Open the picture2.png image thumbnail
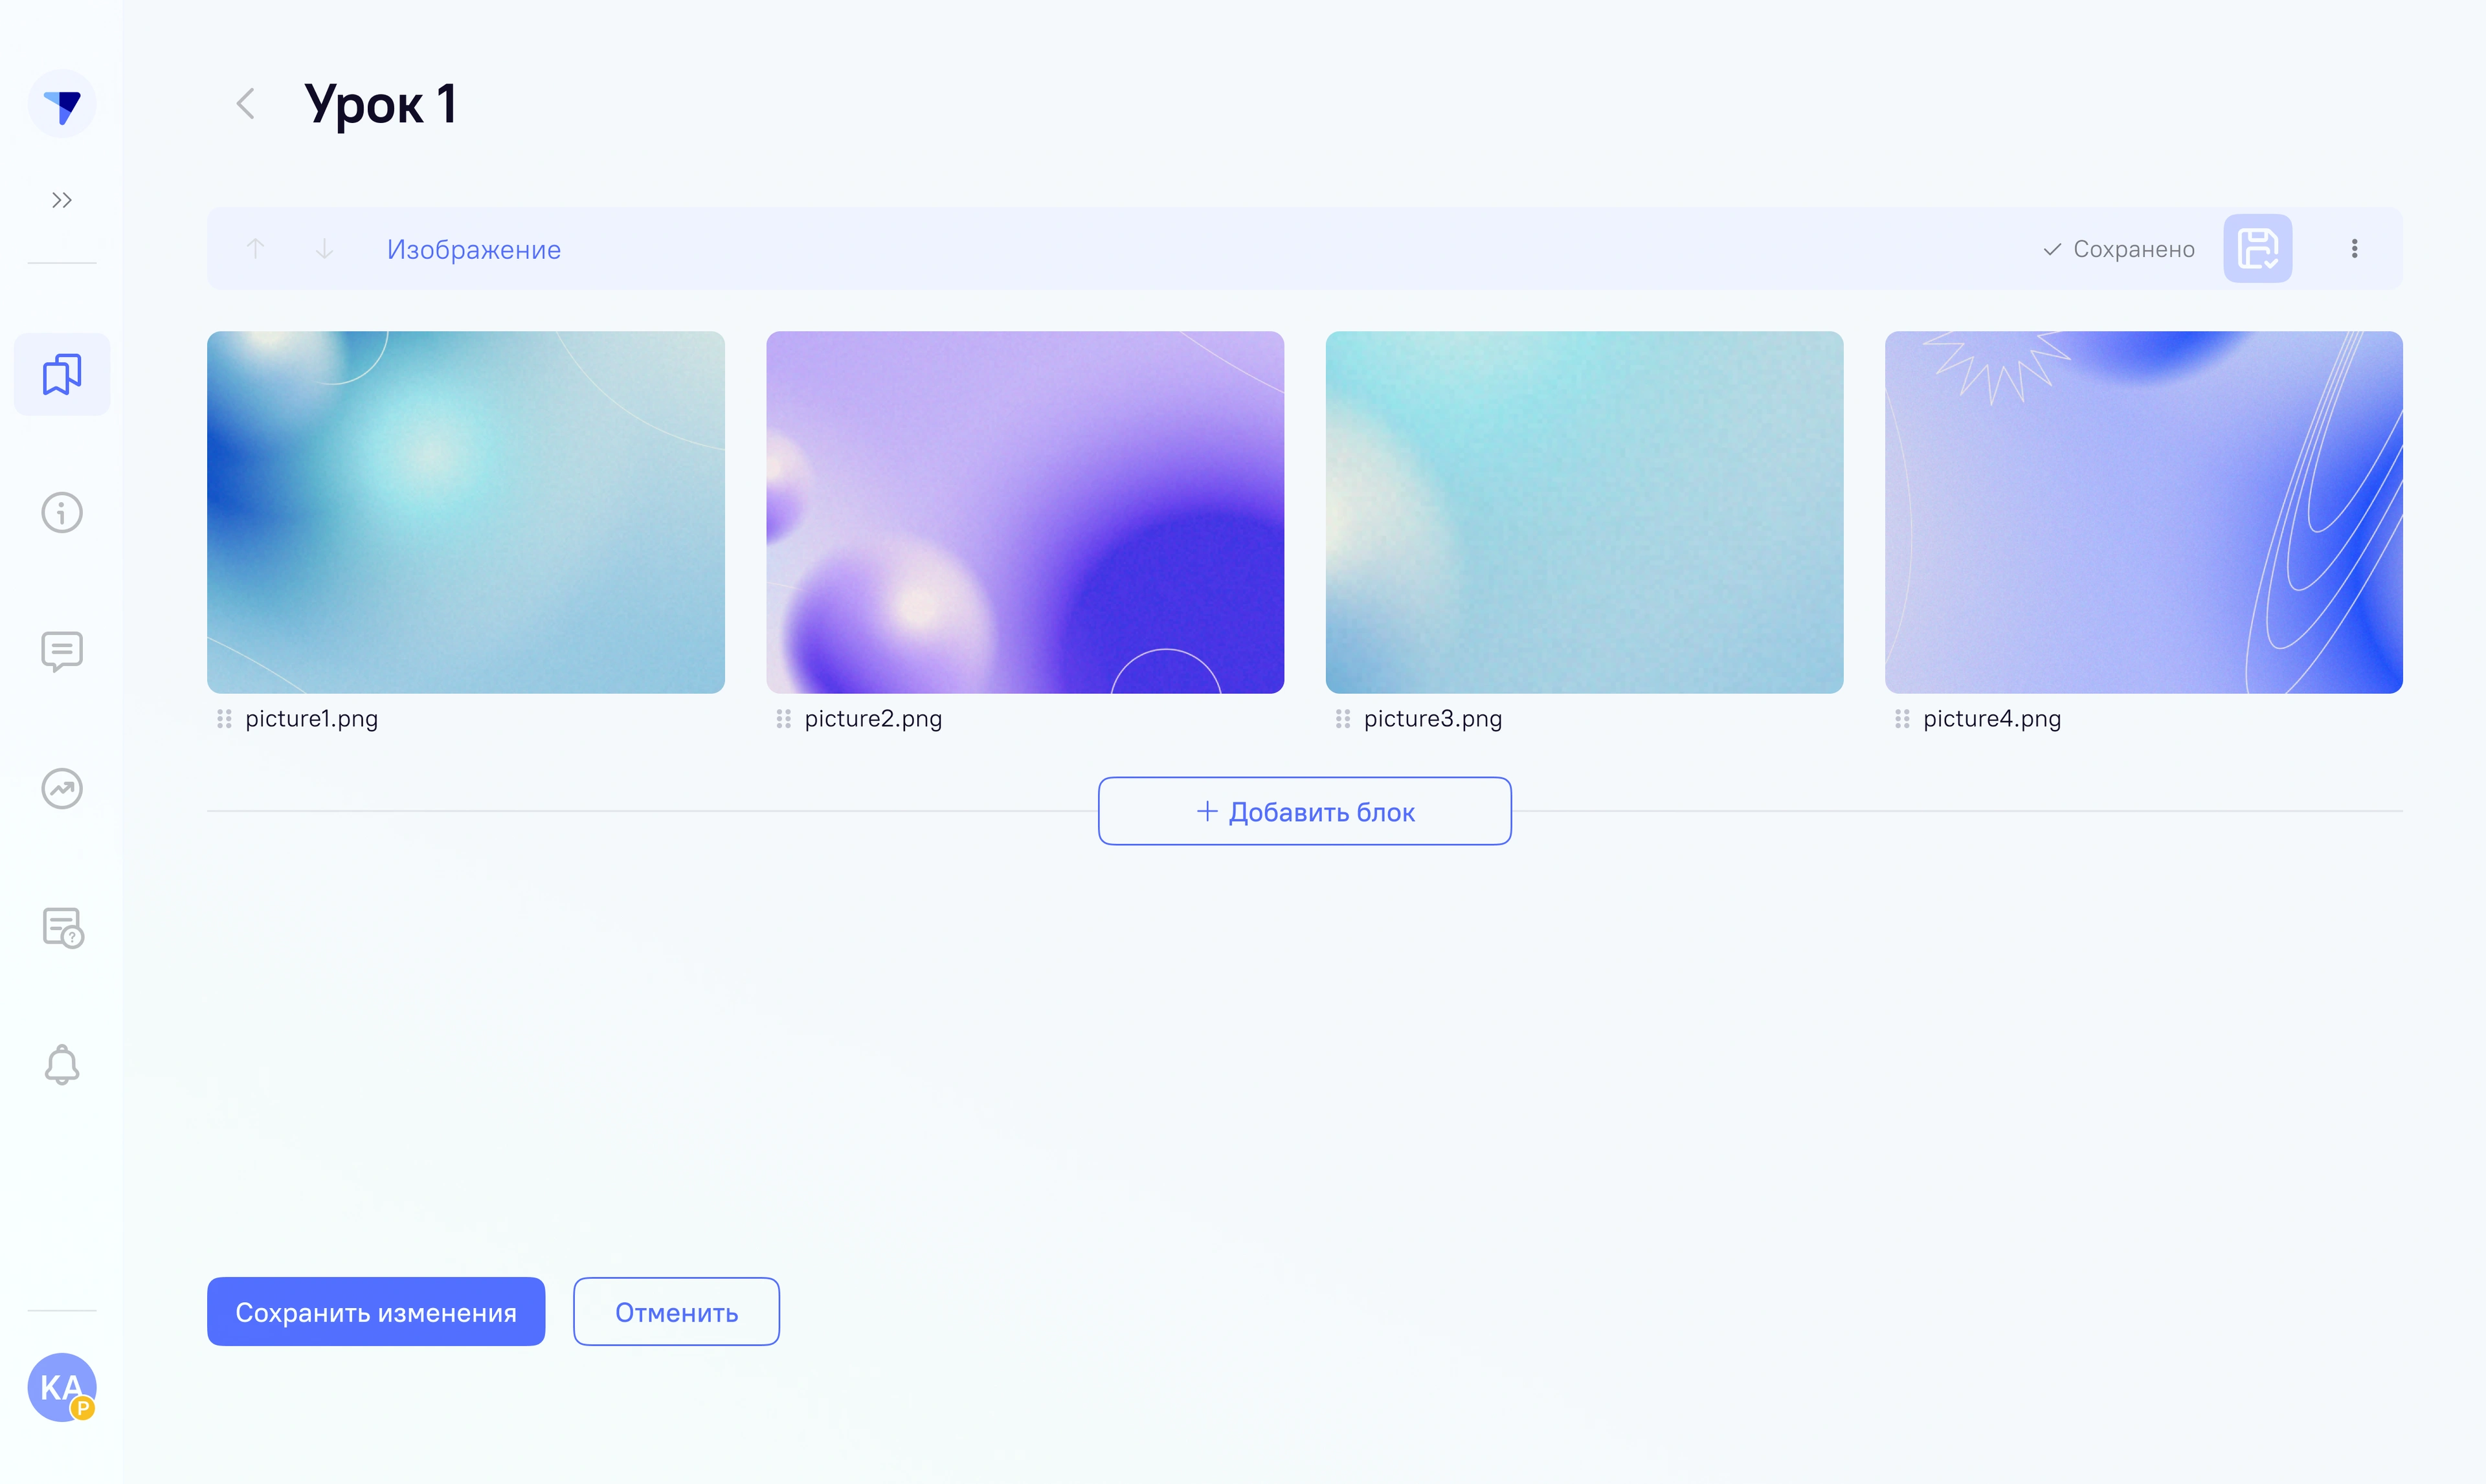 1024,512
